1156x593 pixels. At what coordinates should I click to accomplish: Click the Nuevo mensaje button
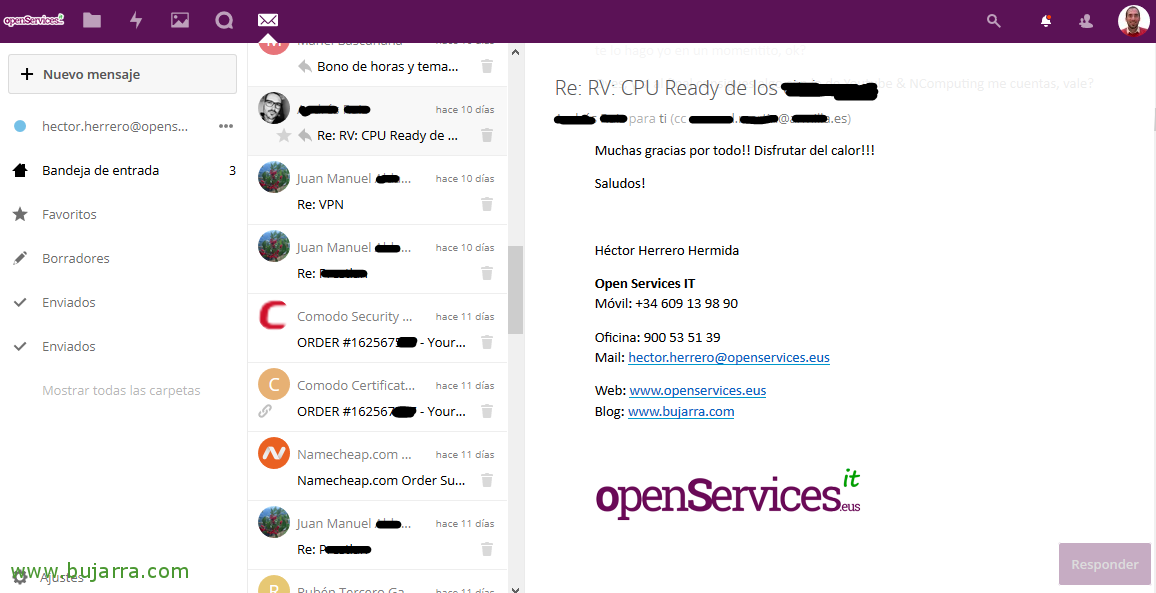(x=122, y=74)
